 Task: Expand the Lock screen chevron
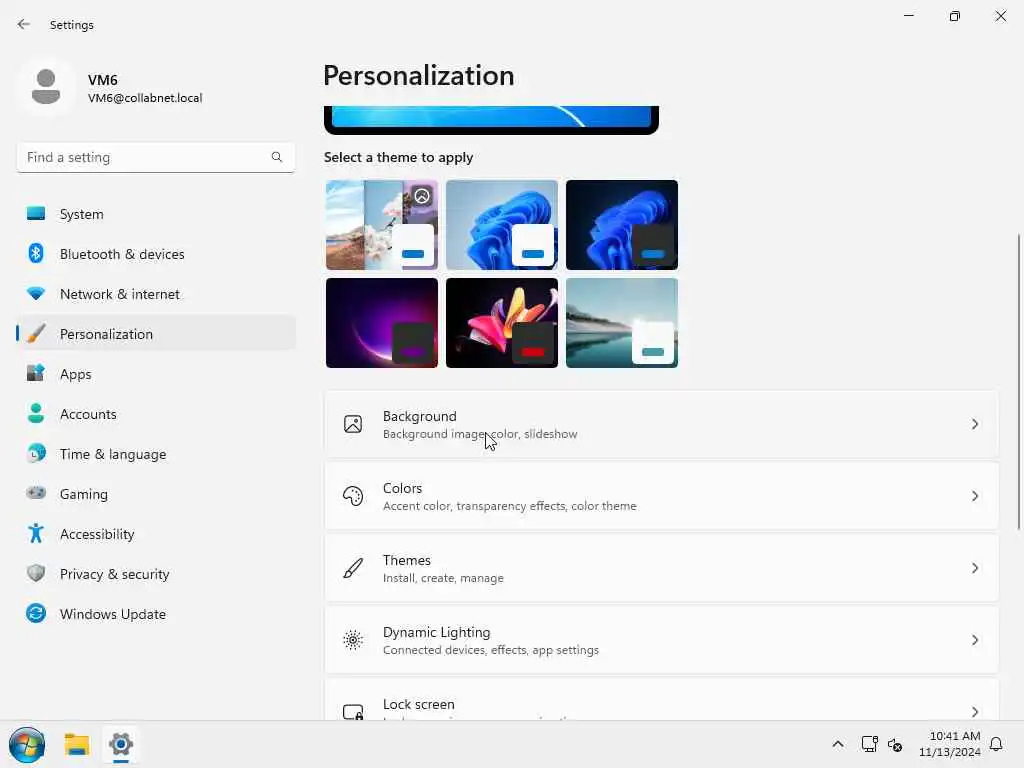pos(974,711)
